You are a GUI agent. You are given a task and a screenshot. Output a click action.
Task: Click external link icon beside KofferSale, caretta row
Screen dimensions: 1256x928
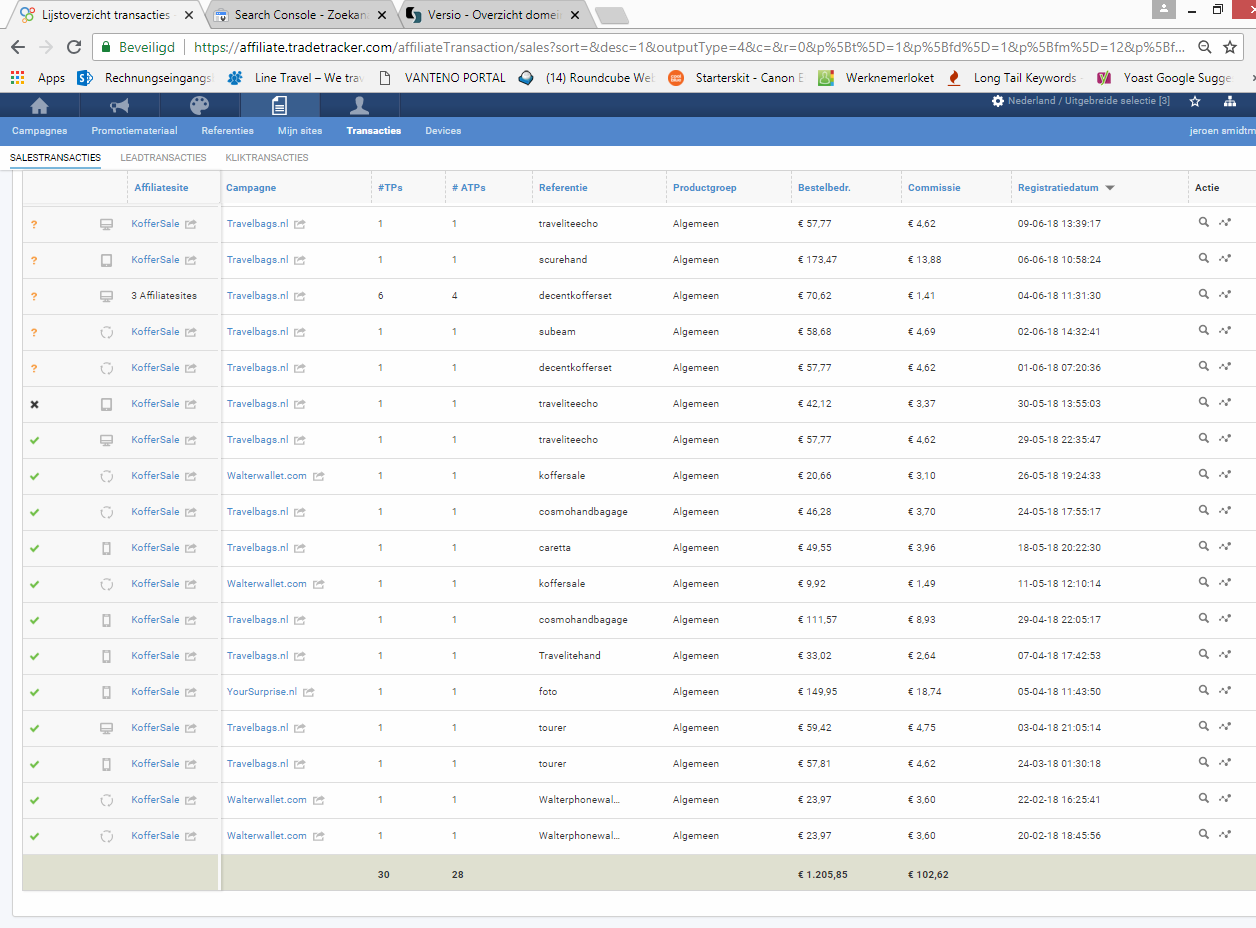coord(190,548)
